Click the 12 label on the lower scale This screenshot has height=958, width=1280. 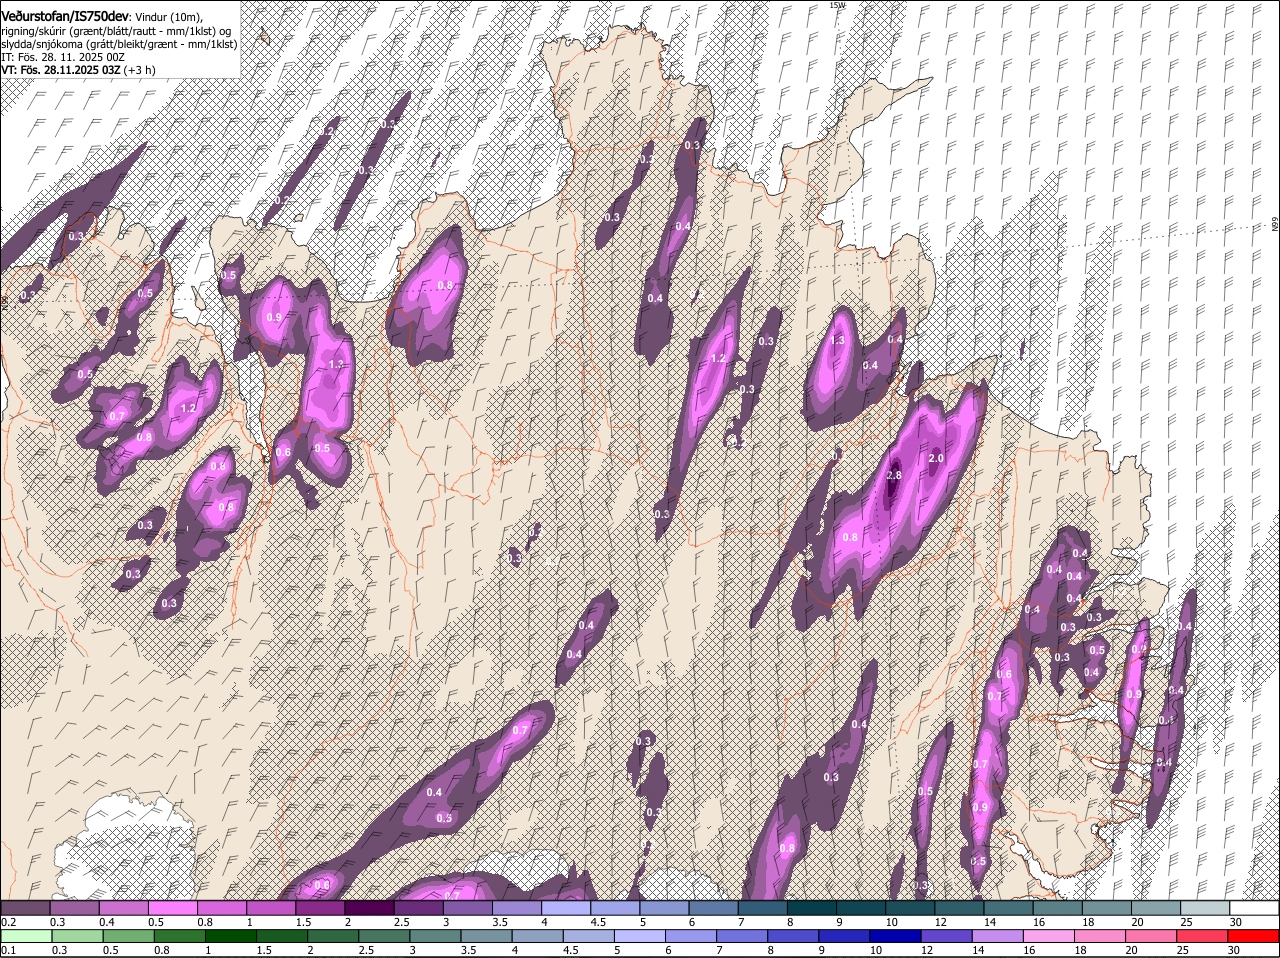(926, 950)
